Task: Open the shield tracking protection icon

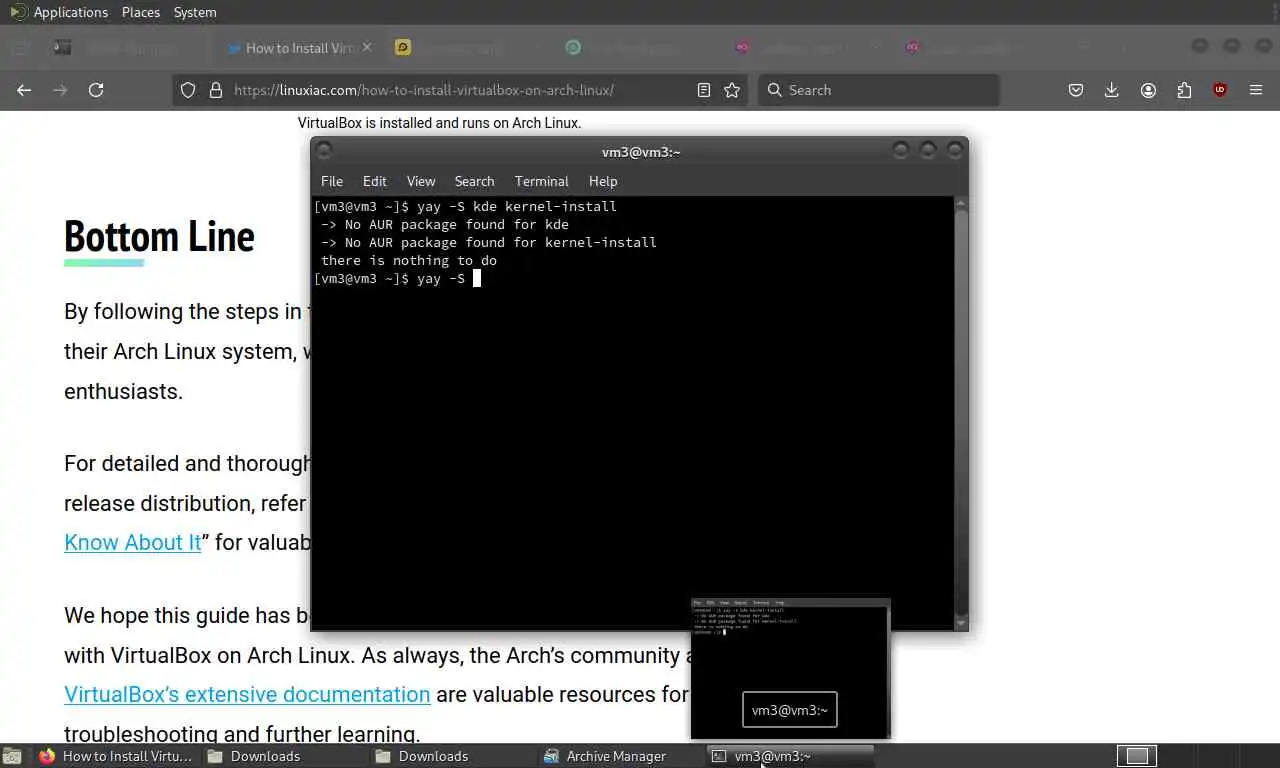Action: (187, 90)
